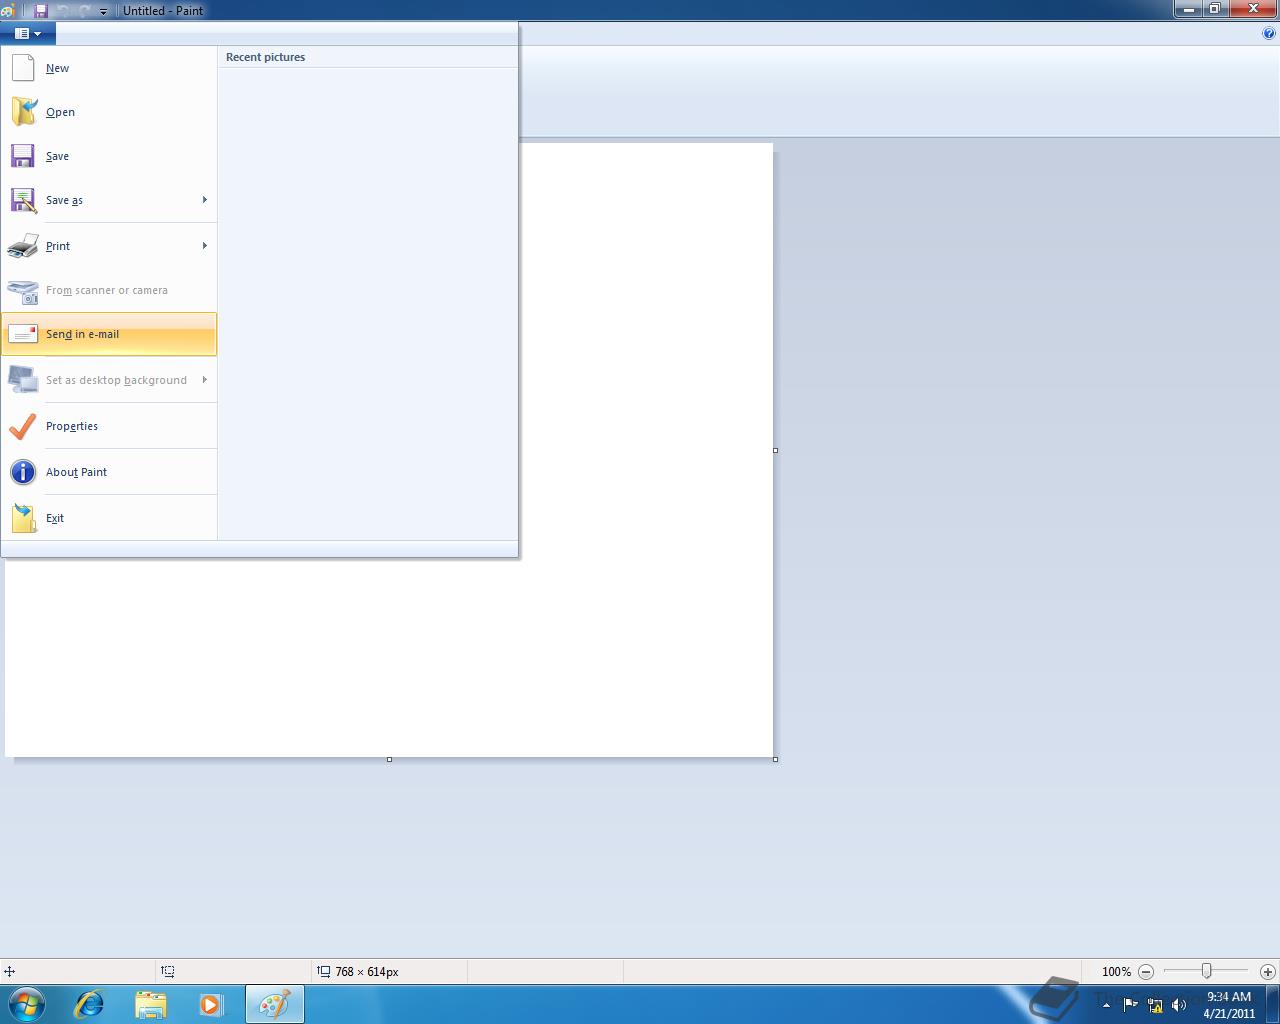Open Windows Media Player from taskbar
1280x1024 pixels.
click(211, 1004)
